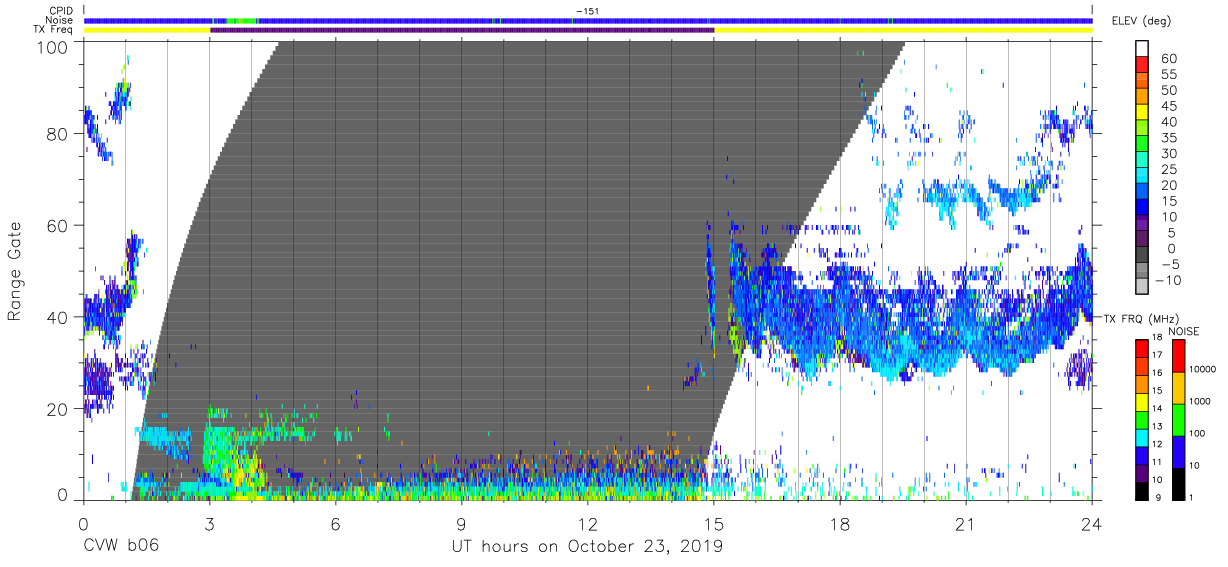1228x567 pixels.
Task: Click the '24' tick on the UT hours axis
Action: pos(1092,523)
